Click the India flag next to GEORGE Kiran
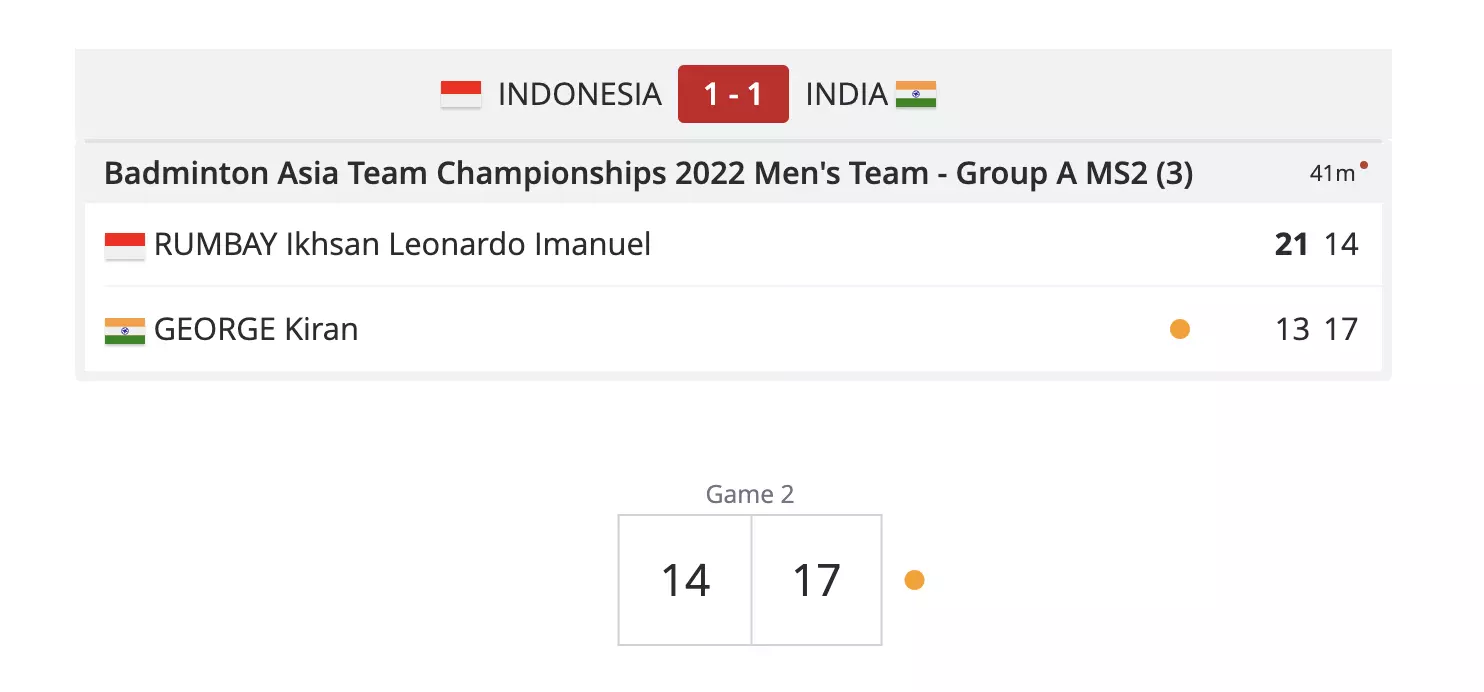Viewport: 1484px width, 692px height. point(125,330)
